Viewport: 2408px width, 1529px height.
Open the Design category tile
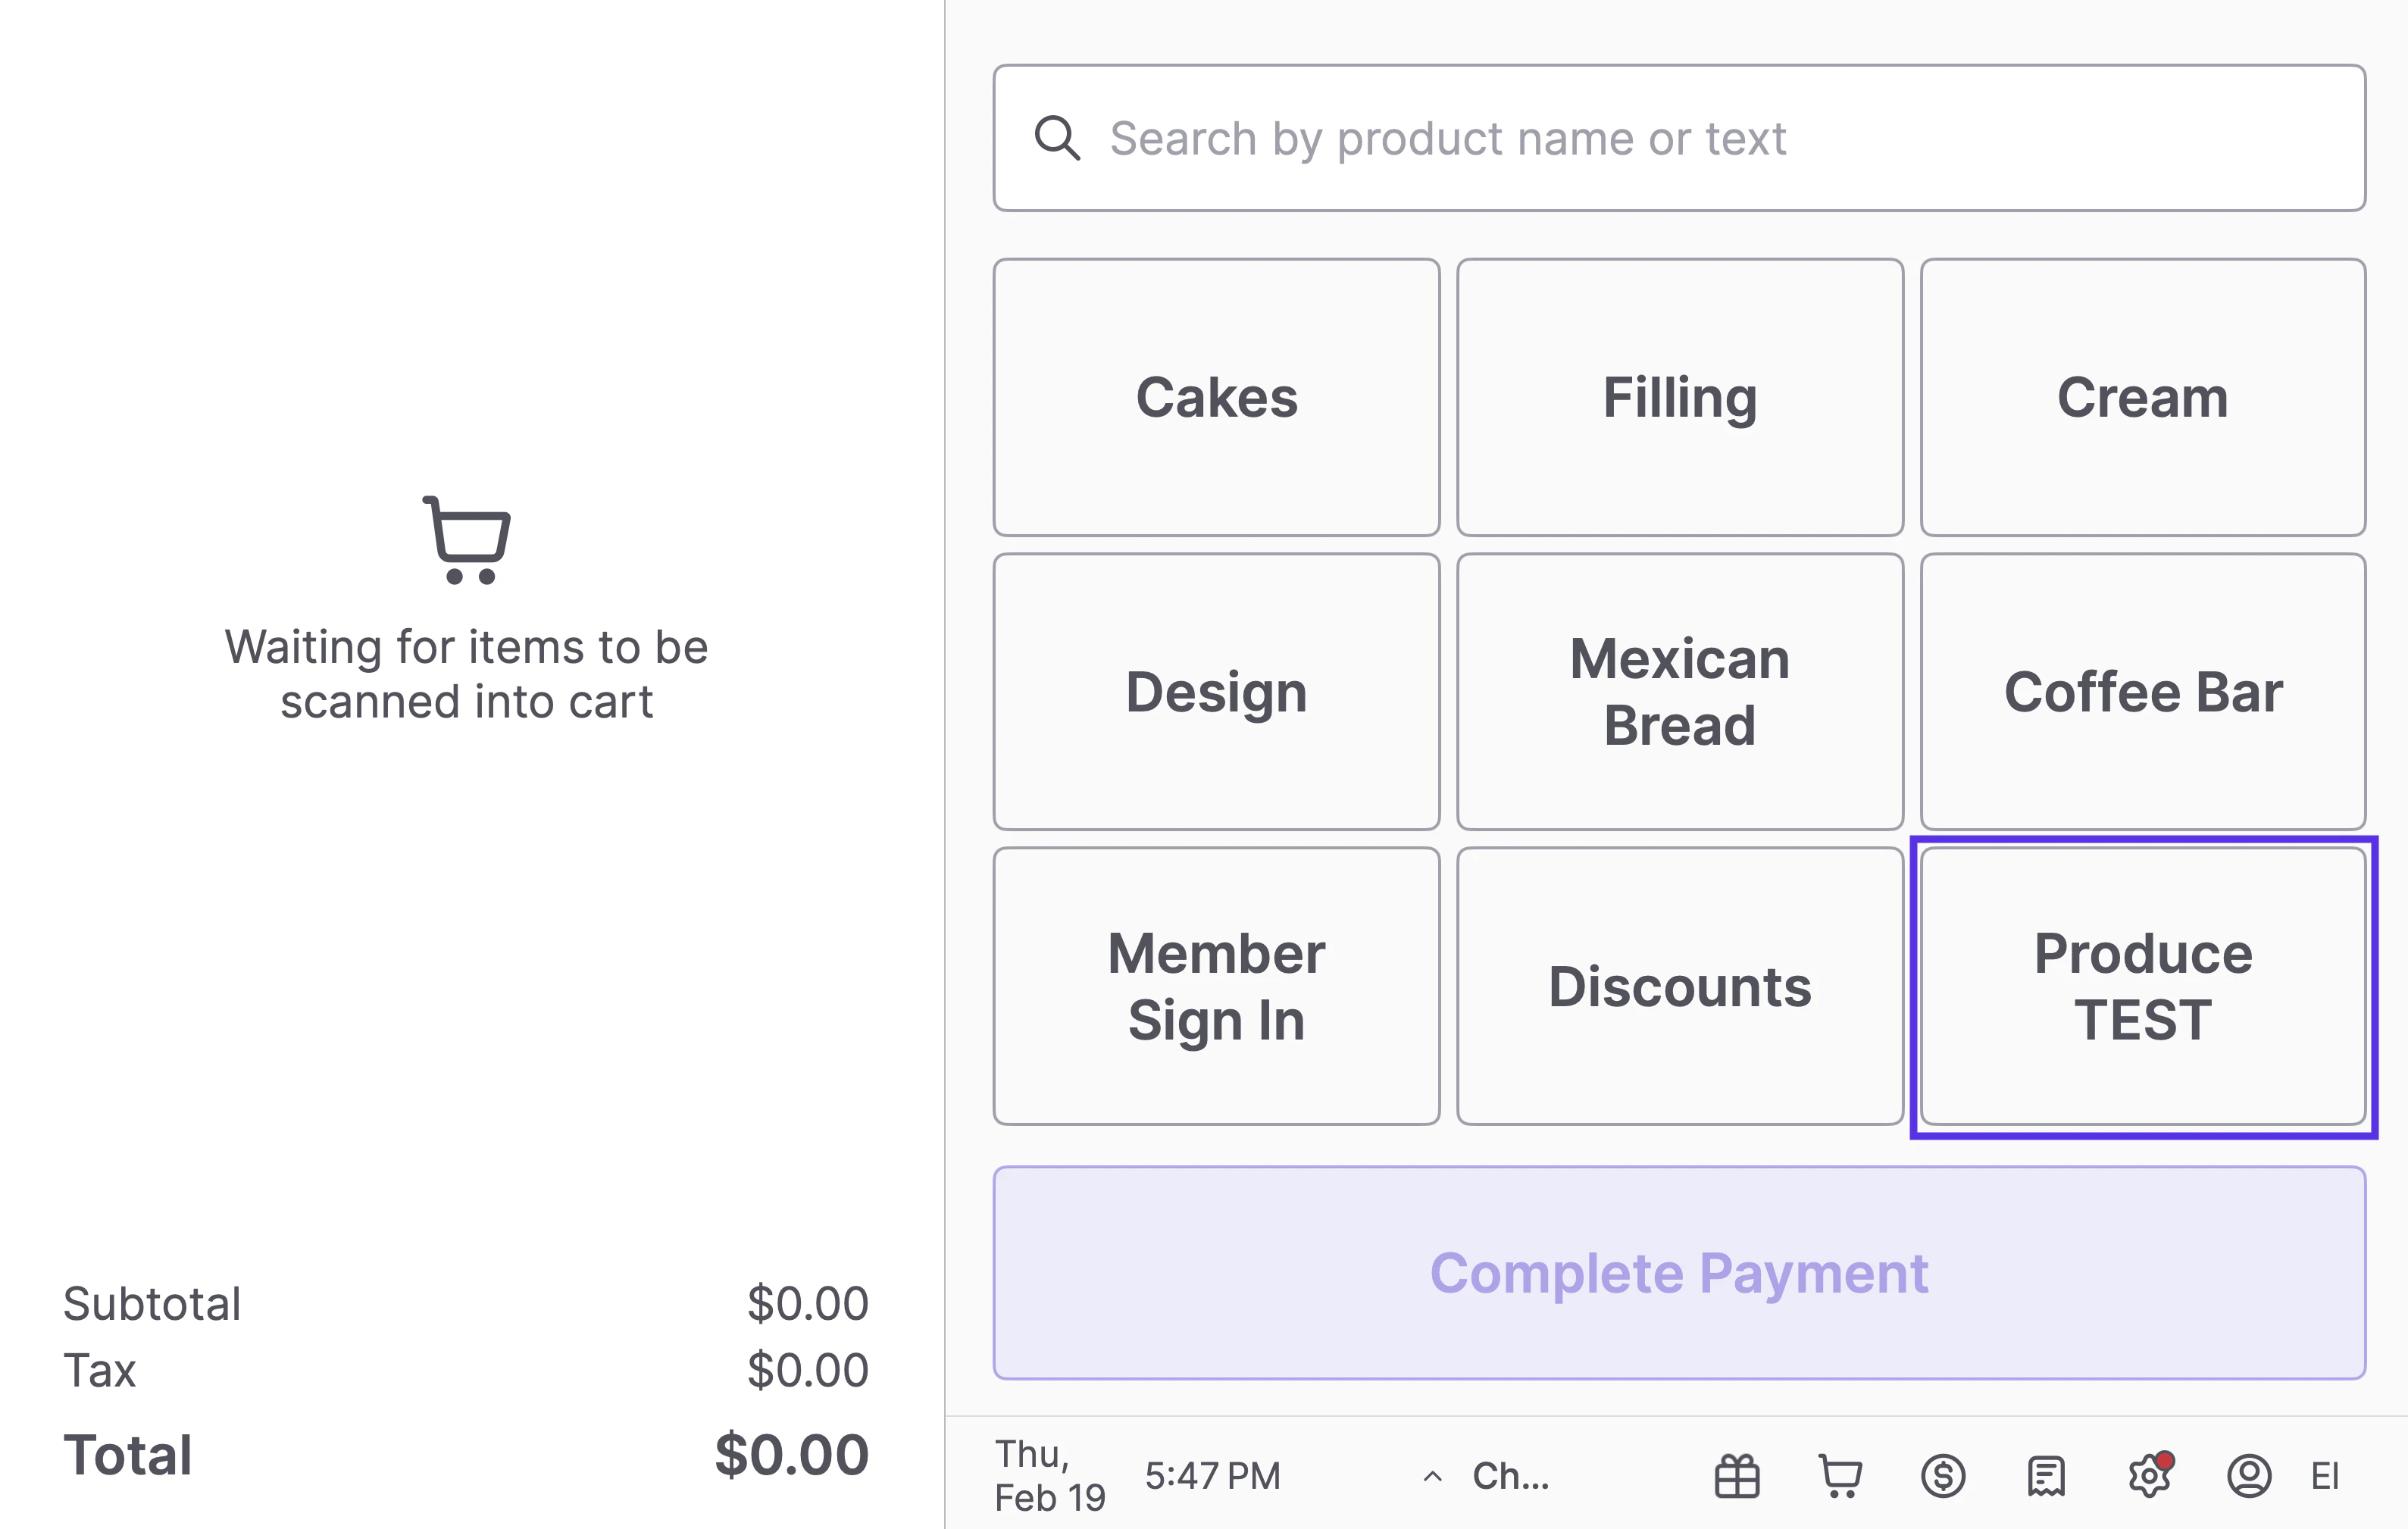coord(1216,692)
